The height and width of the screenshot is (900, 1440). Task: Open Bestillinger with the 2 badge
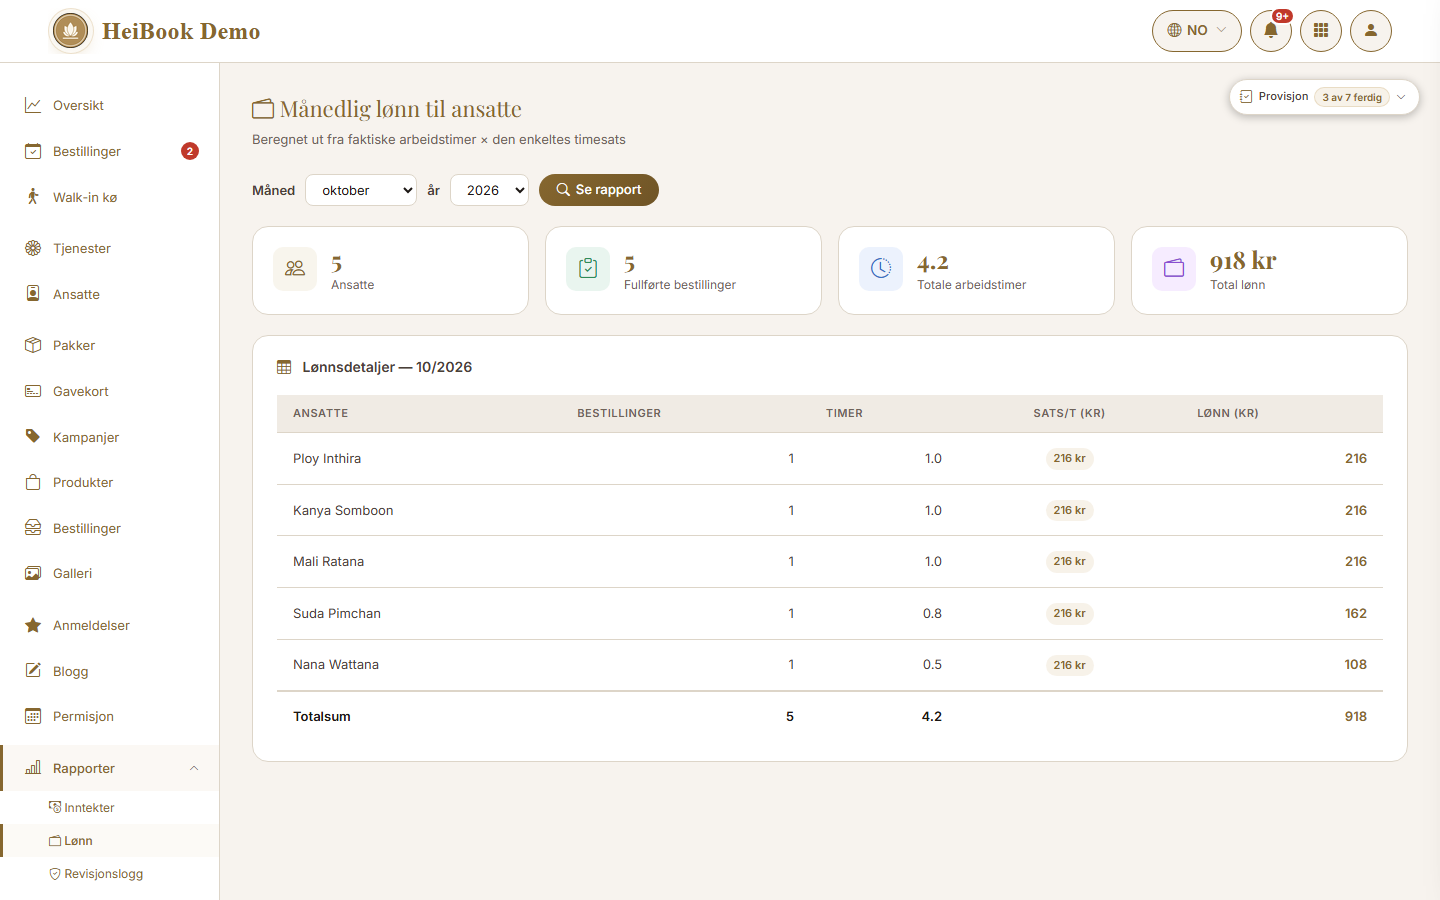coord(110,151)
